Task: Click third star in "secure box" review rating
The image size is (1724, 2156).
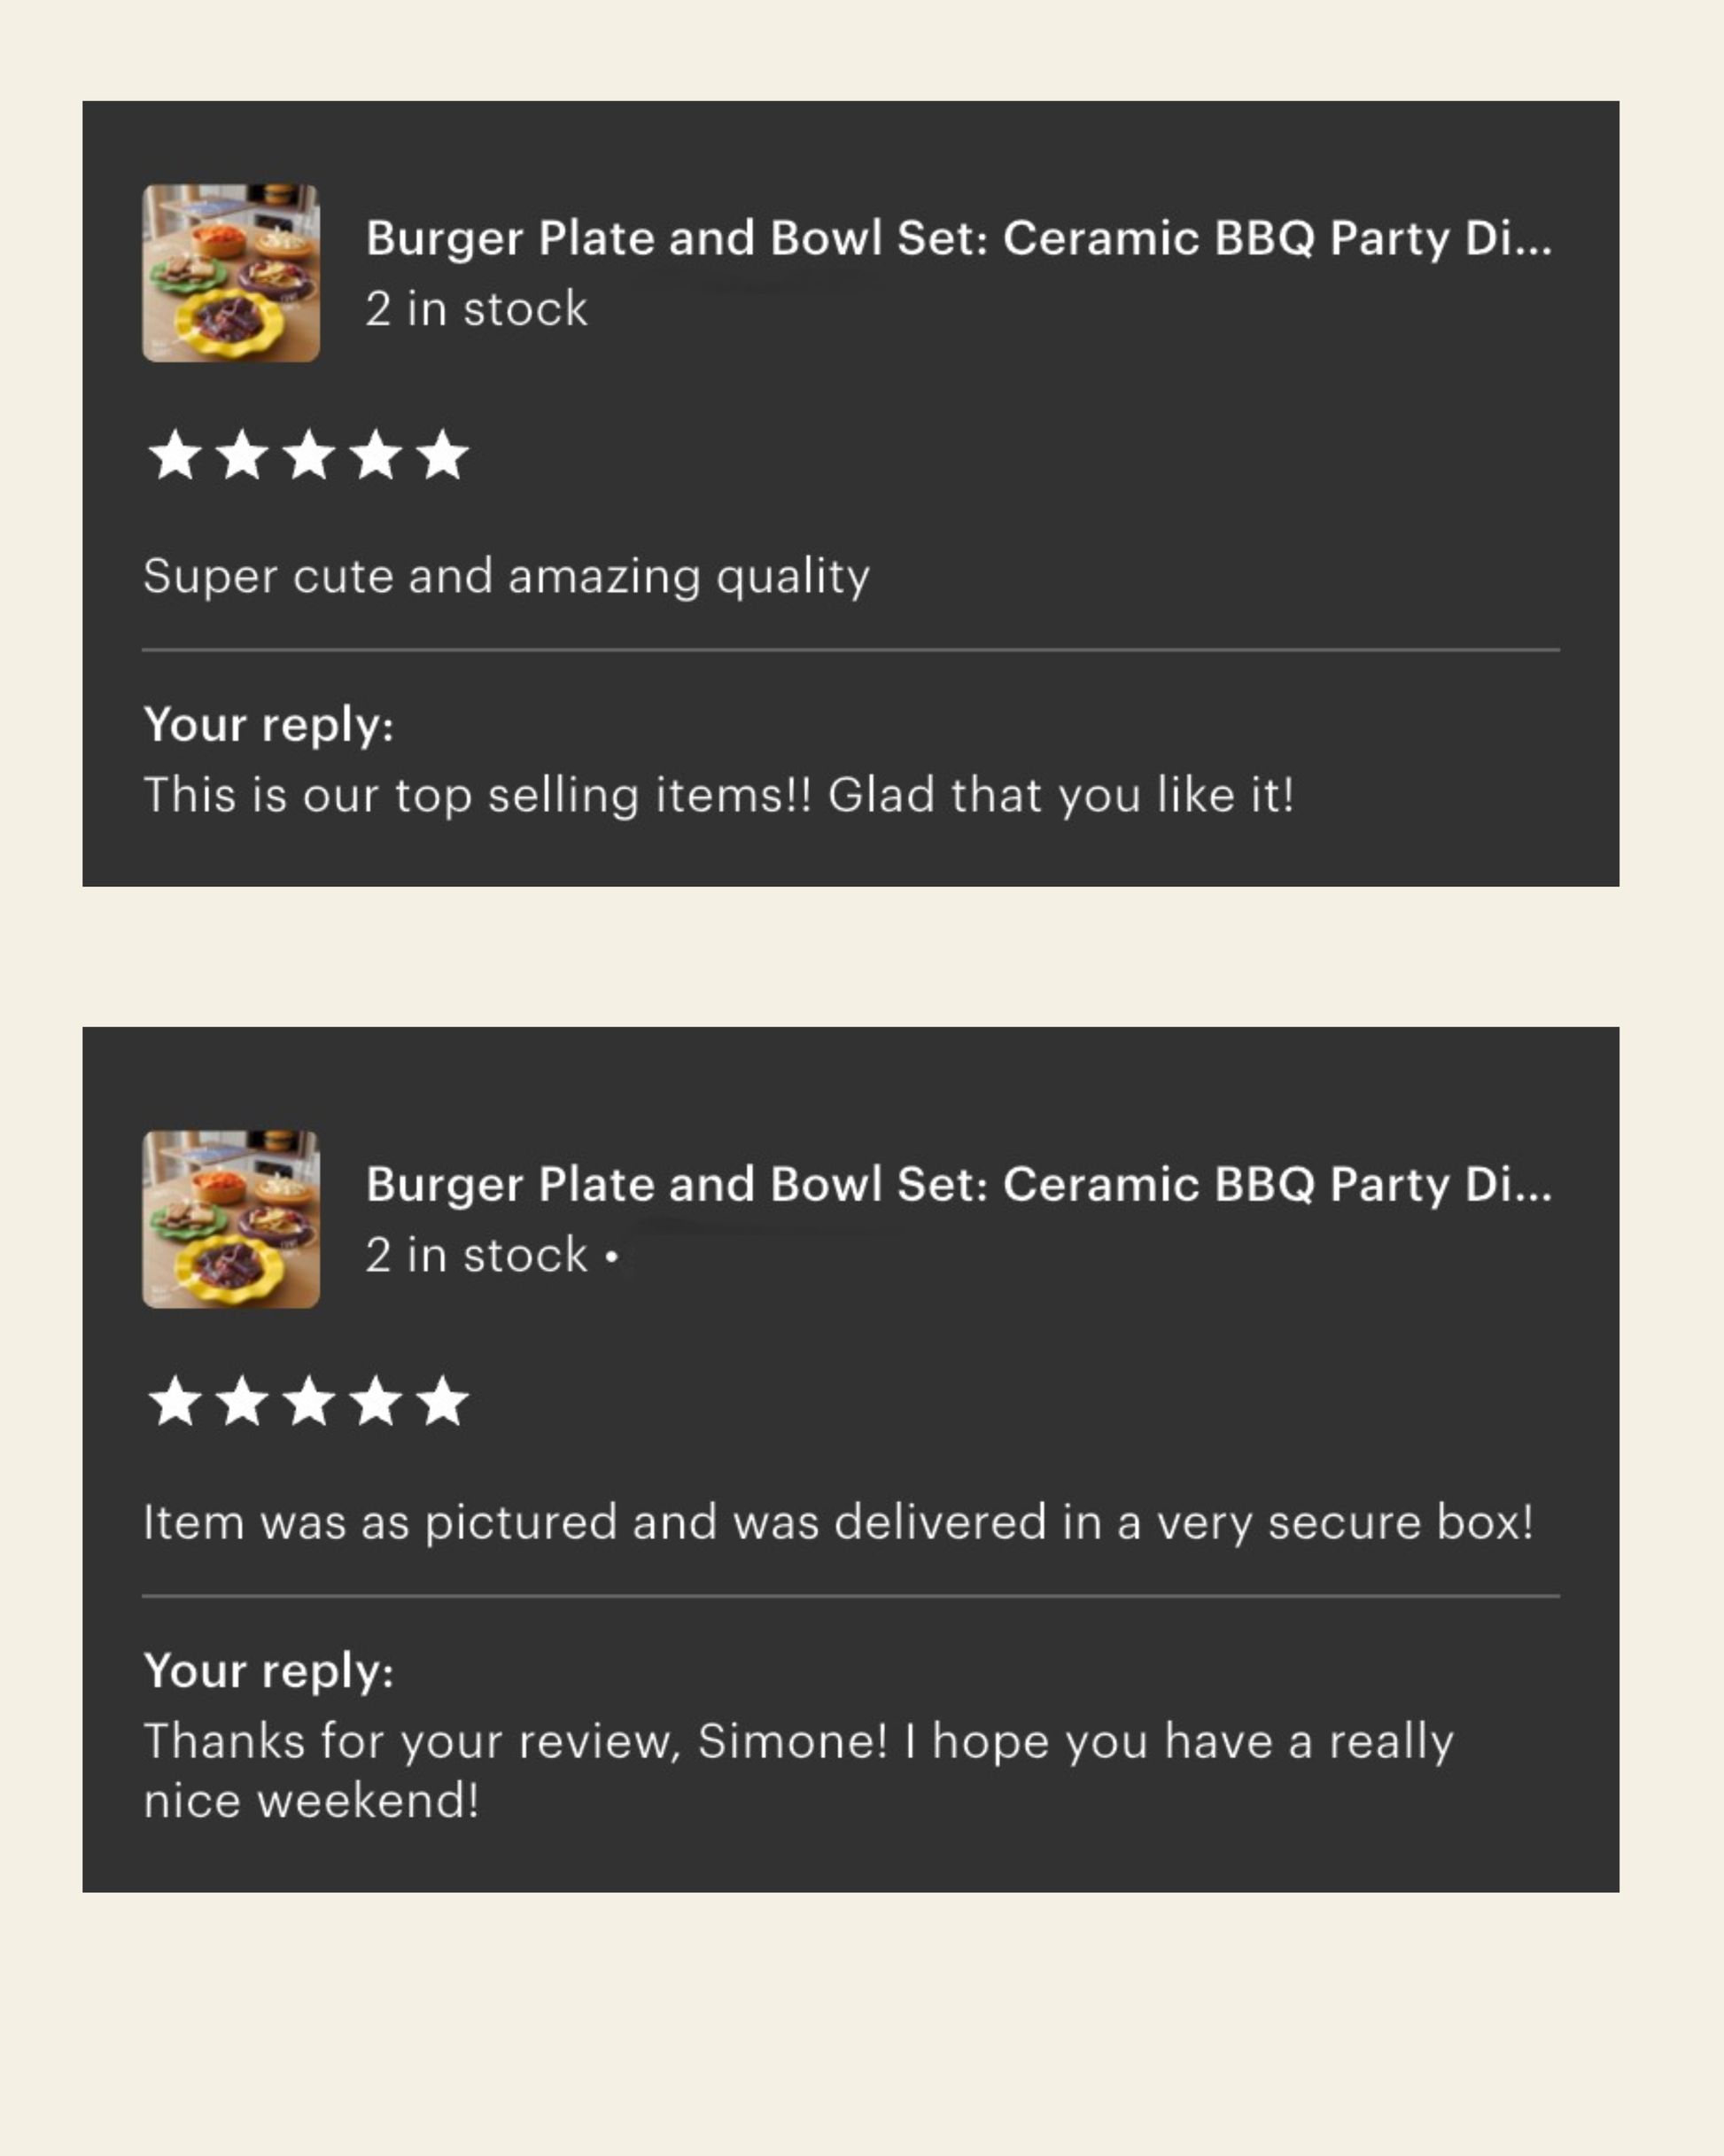Action: (309, 1400)
